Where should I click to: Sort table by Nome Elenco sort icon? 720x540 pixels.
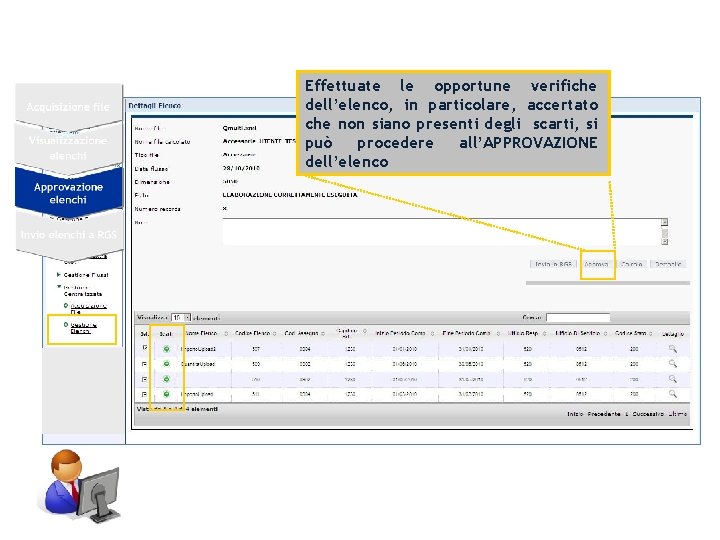tap(225, 333)
